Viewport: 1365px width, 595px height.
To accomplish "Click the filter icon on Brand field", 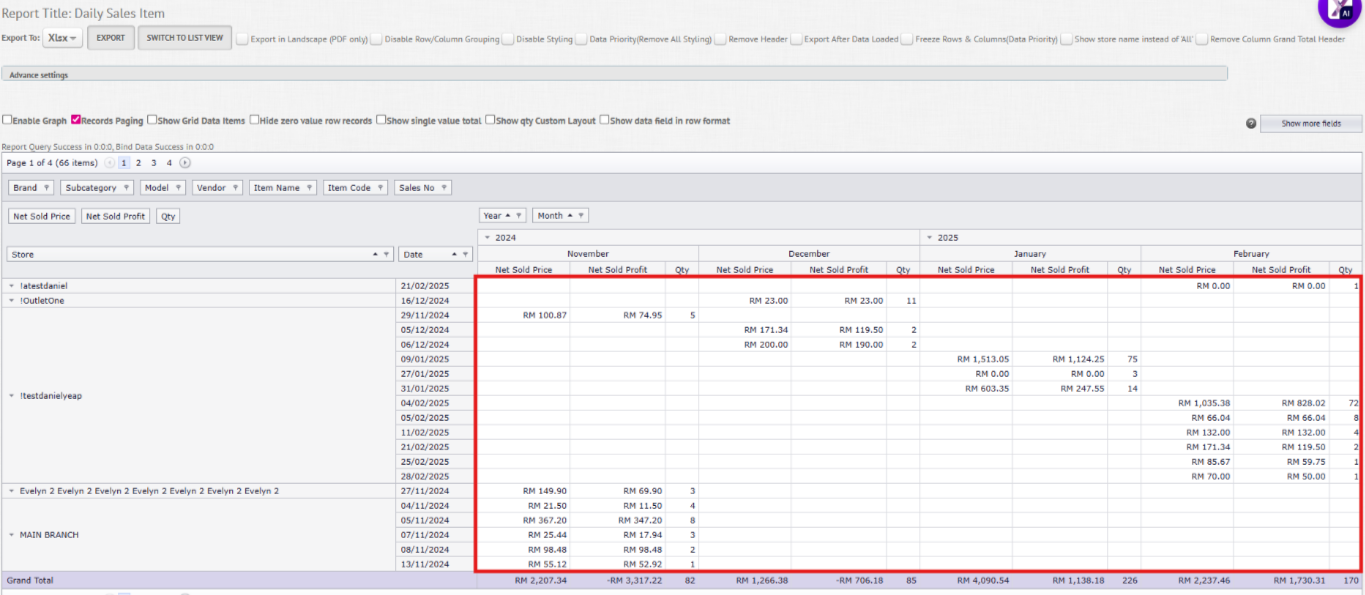I will (x=46, y=188).
